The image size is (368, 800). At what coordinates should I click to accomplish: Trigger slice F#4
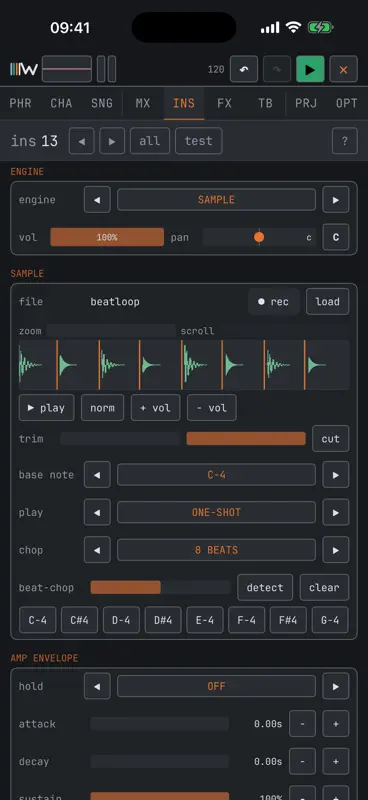coord(288,620)
